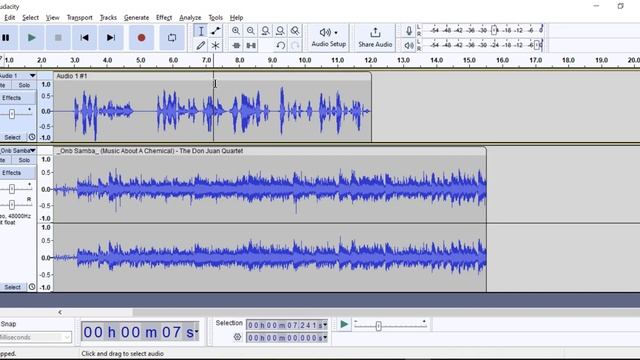This screenshot has height=360, width=640.
Task: Adjust the Onb Samba gain slider
Action: [x=12, y=189]
